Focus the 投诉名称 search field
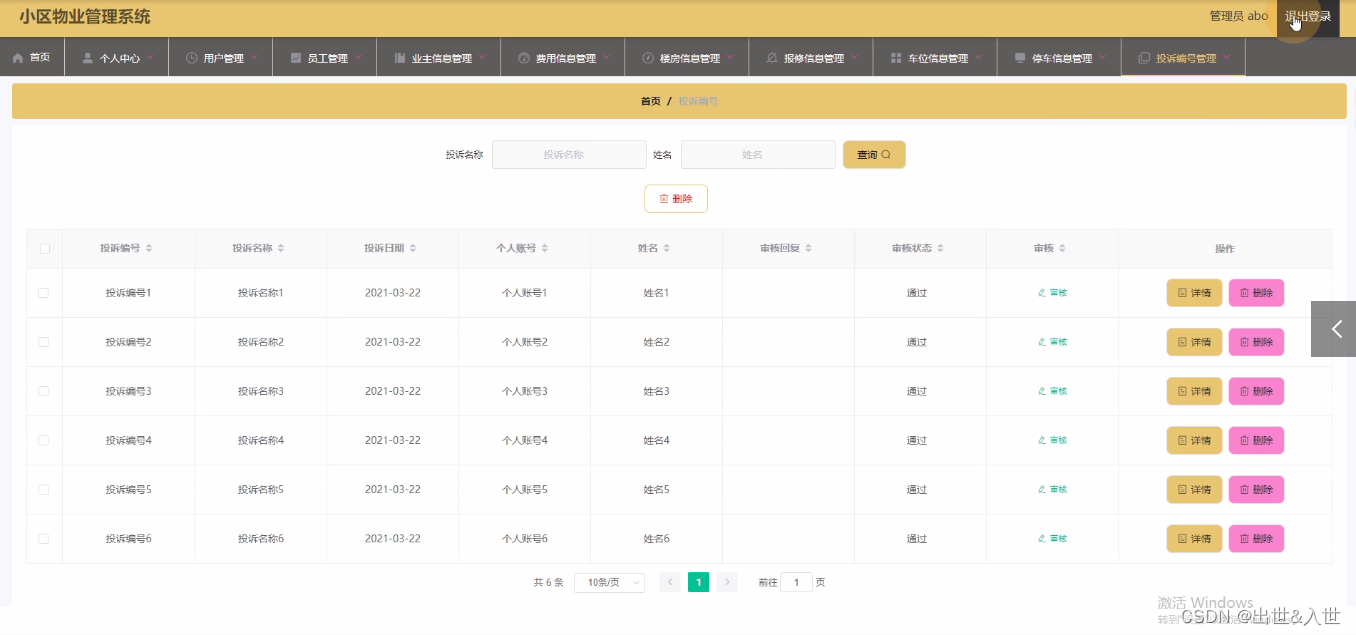 [x=569, y=155]
